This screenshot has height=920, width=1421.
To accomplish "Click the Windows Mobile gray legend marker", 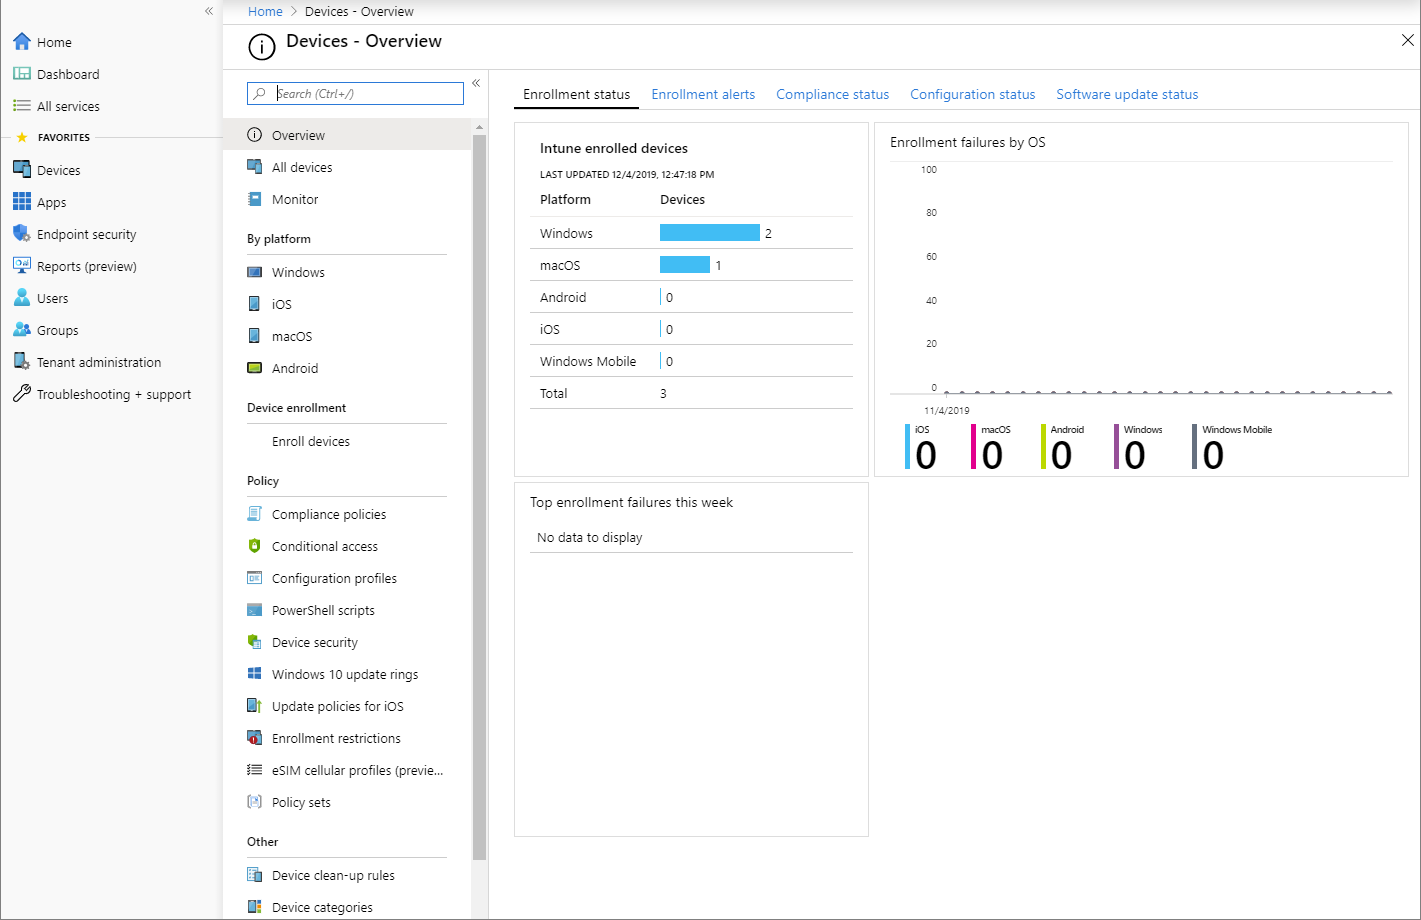I will [1195, 447].
